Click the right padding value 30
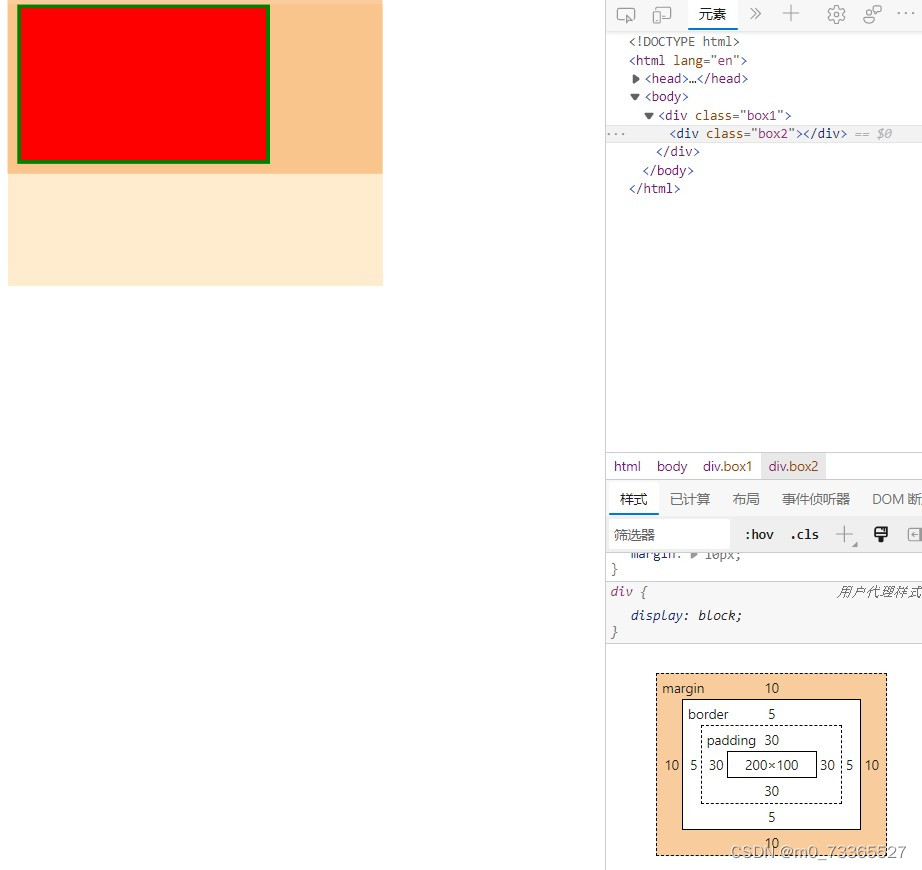This screenshot has width=922, height=870. pos(827,765)
